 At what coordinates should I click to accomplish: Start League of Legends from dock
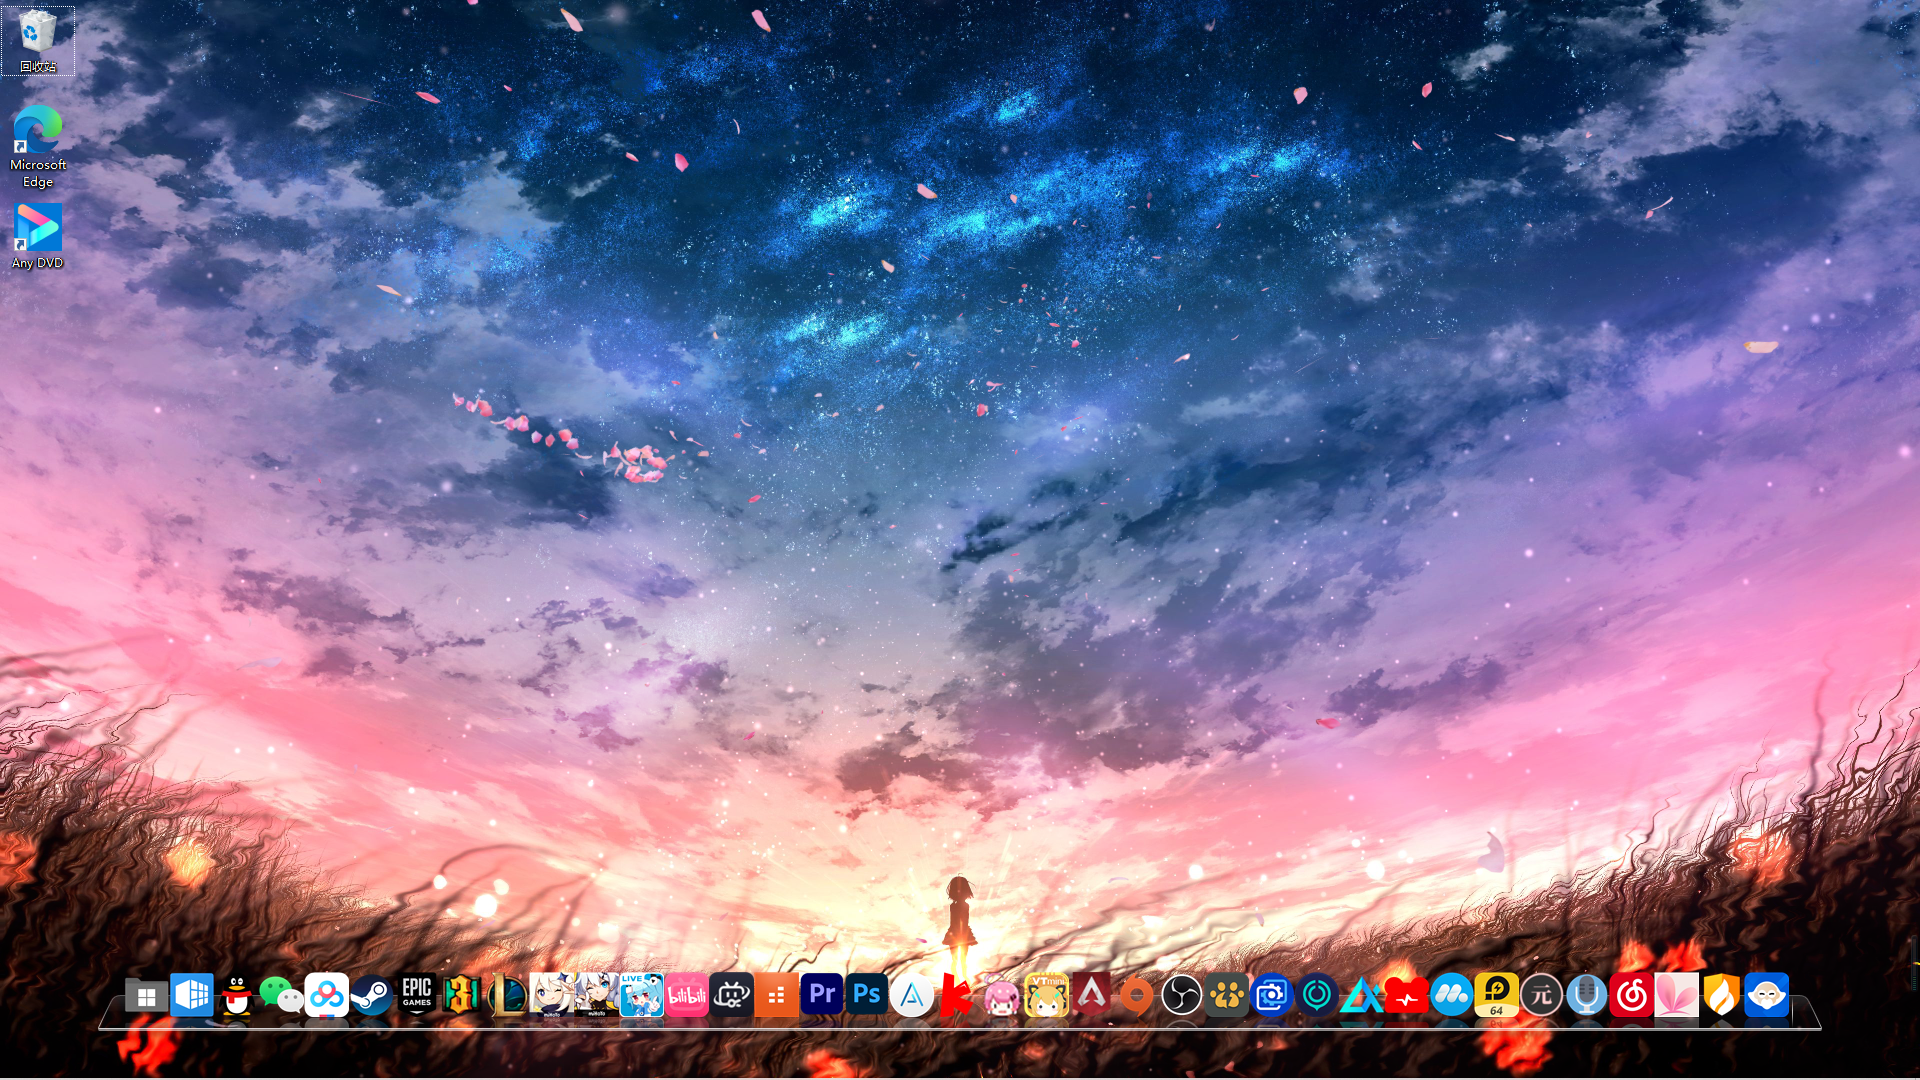506,996
